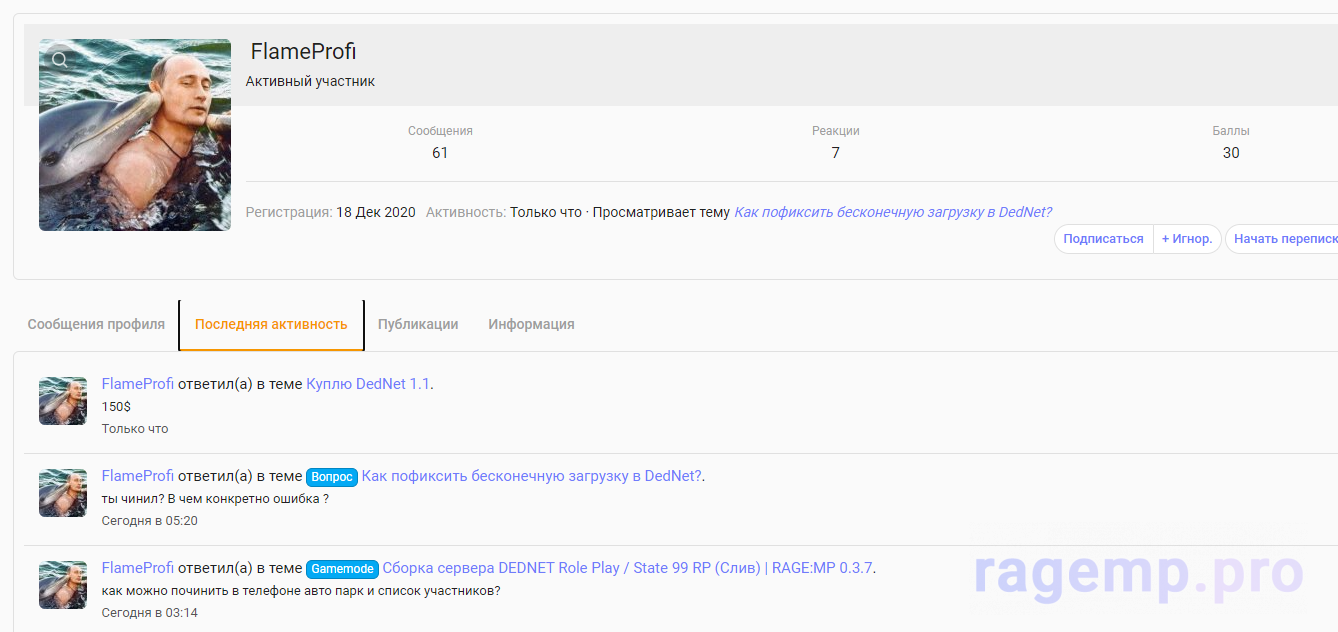Open the viewed topic link about бесконечную загрузку
Viewport: 1338px width, 632px height.
click(893, 212)
